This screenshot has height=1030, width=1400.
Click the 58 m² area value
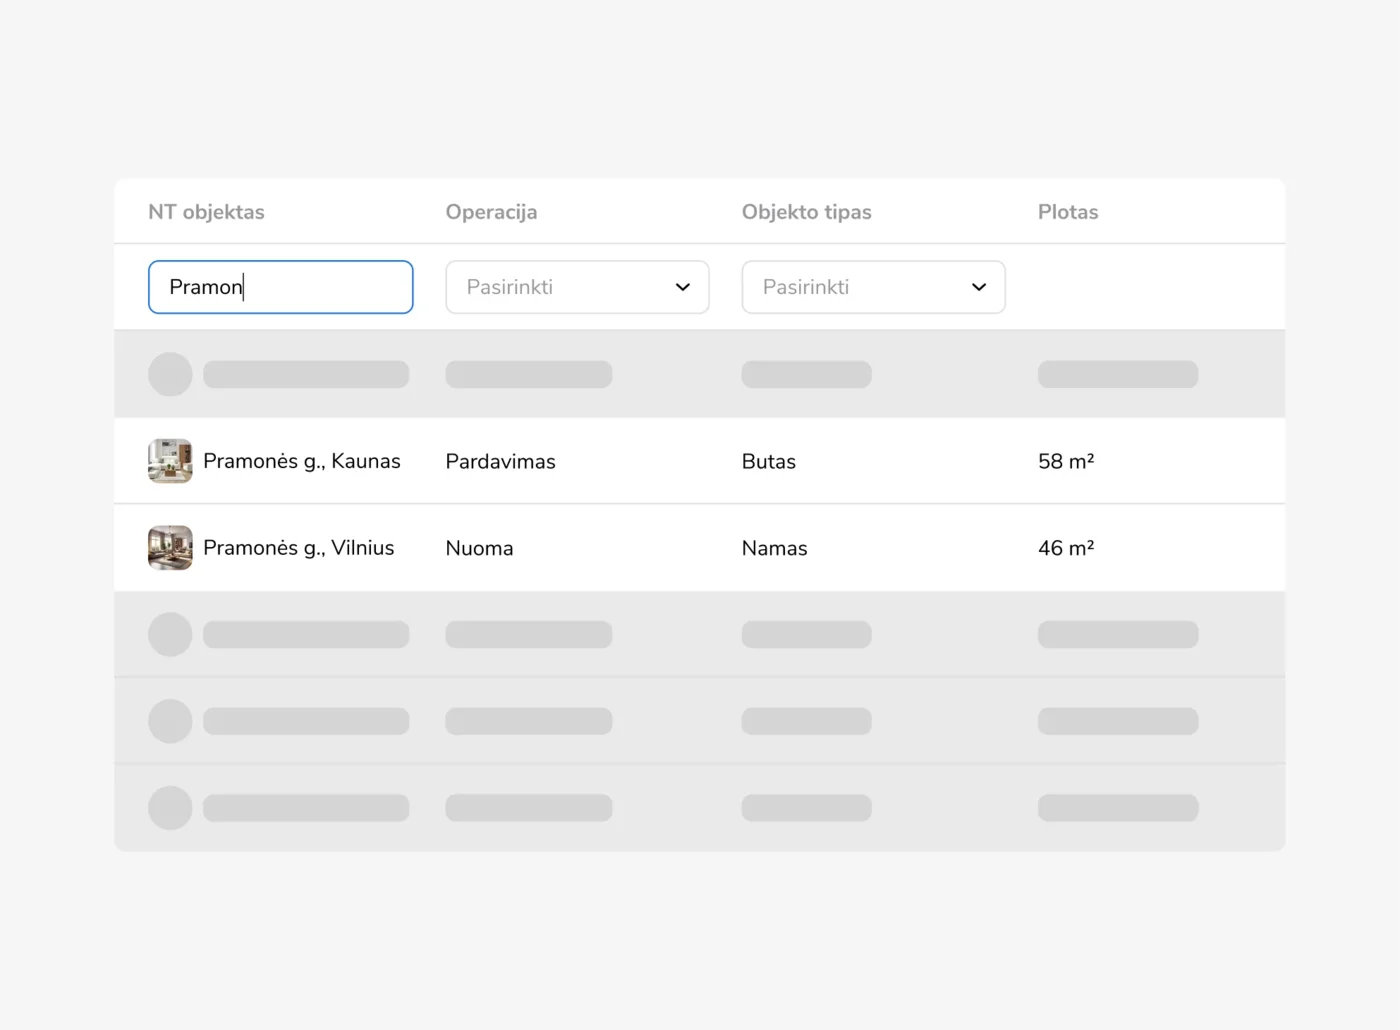(x=1065, y=462)
